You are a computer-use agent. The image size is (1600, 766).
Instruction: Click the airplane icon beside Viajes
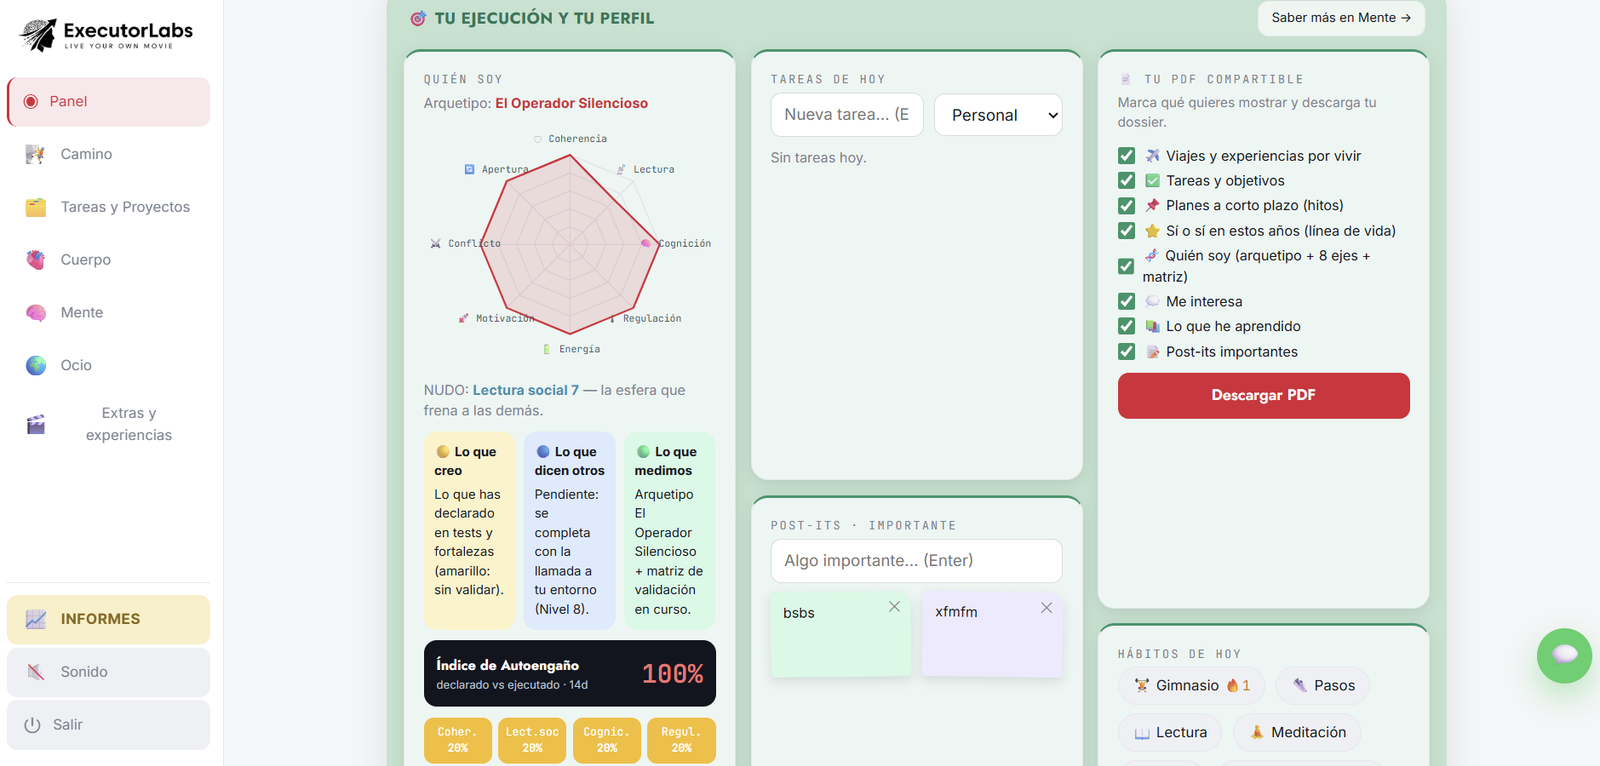[x=1152, y=155]
